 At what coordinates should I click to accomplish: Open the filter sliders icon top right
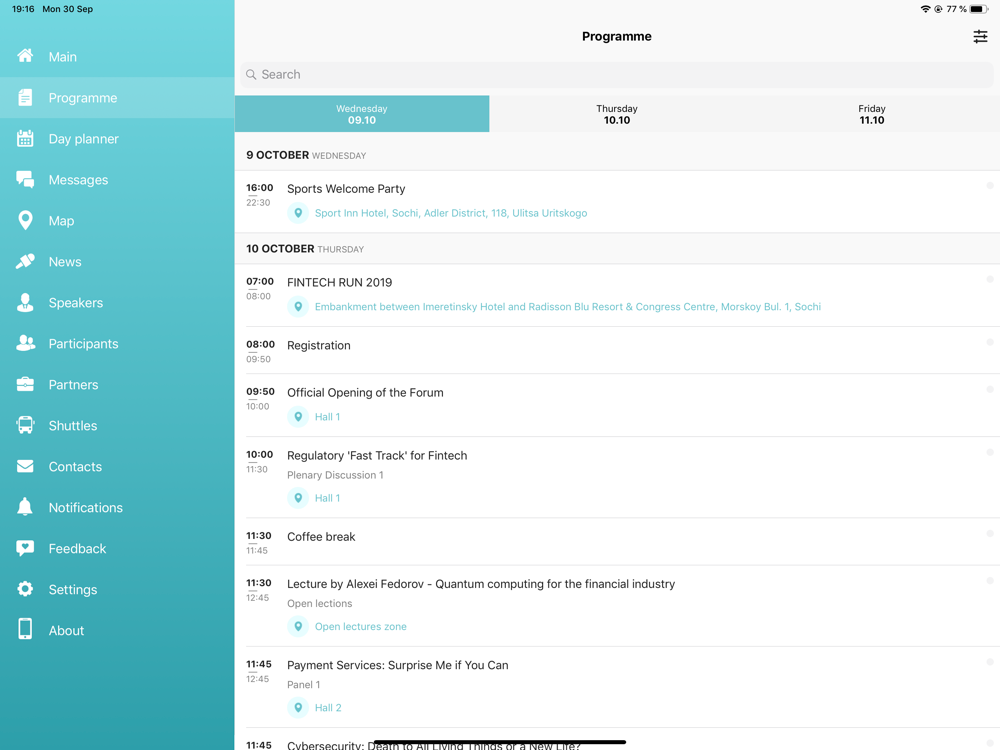point(980,37)
